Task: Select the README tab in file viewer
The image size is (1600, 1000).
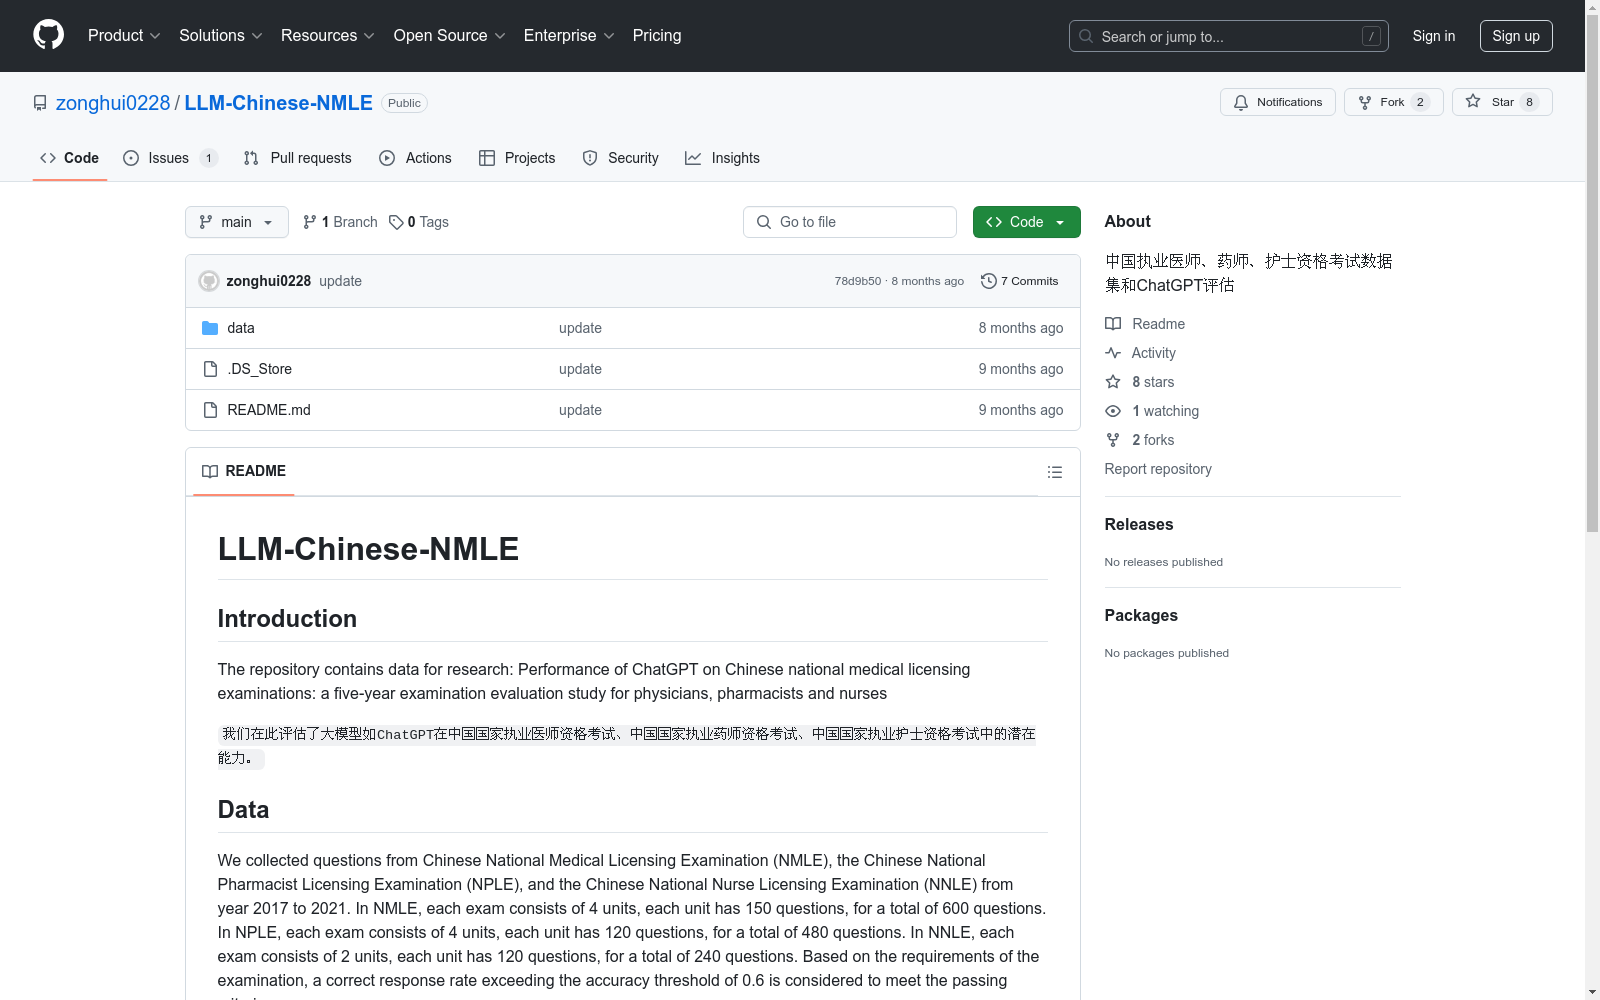Action: 244,471
